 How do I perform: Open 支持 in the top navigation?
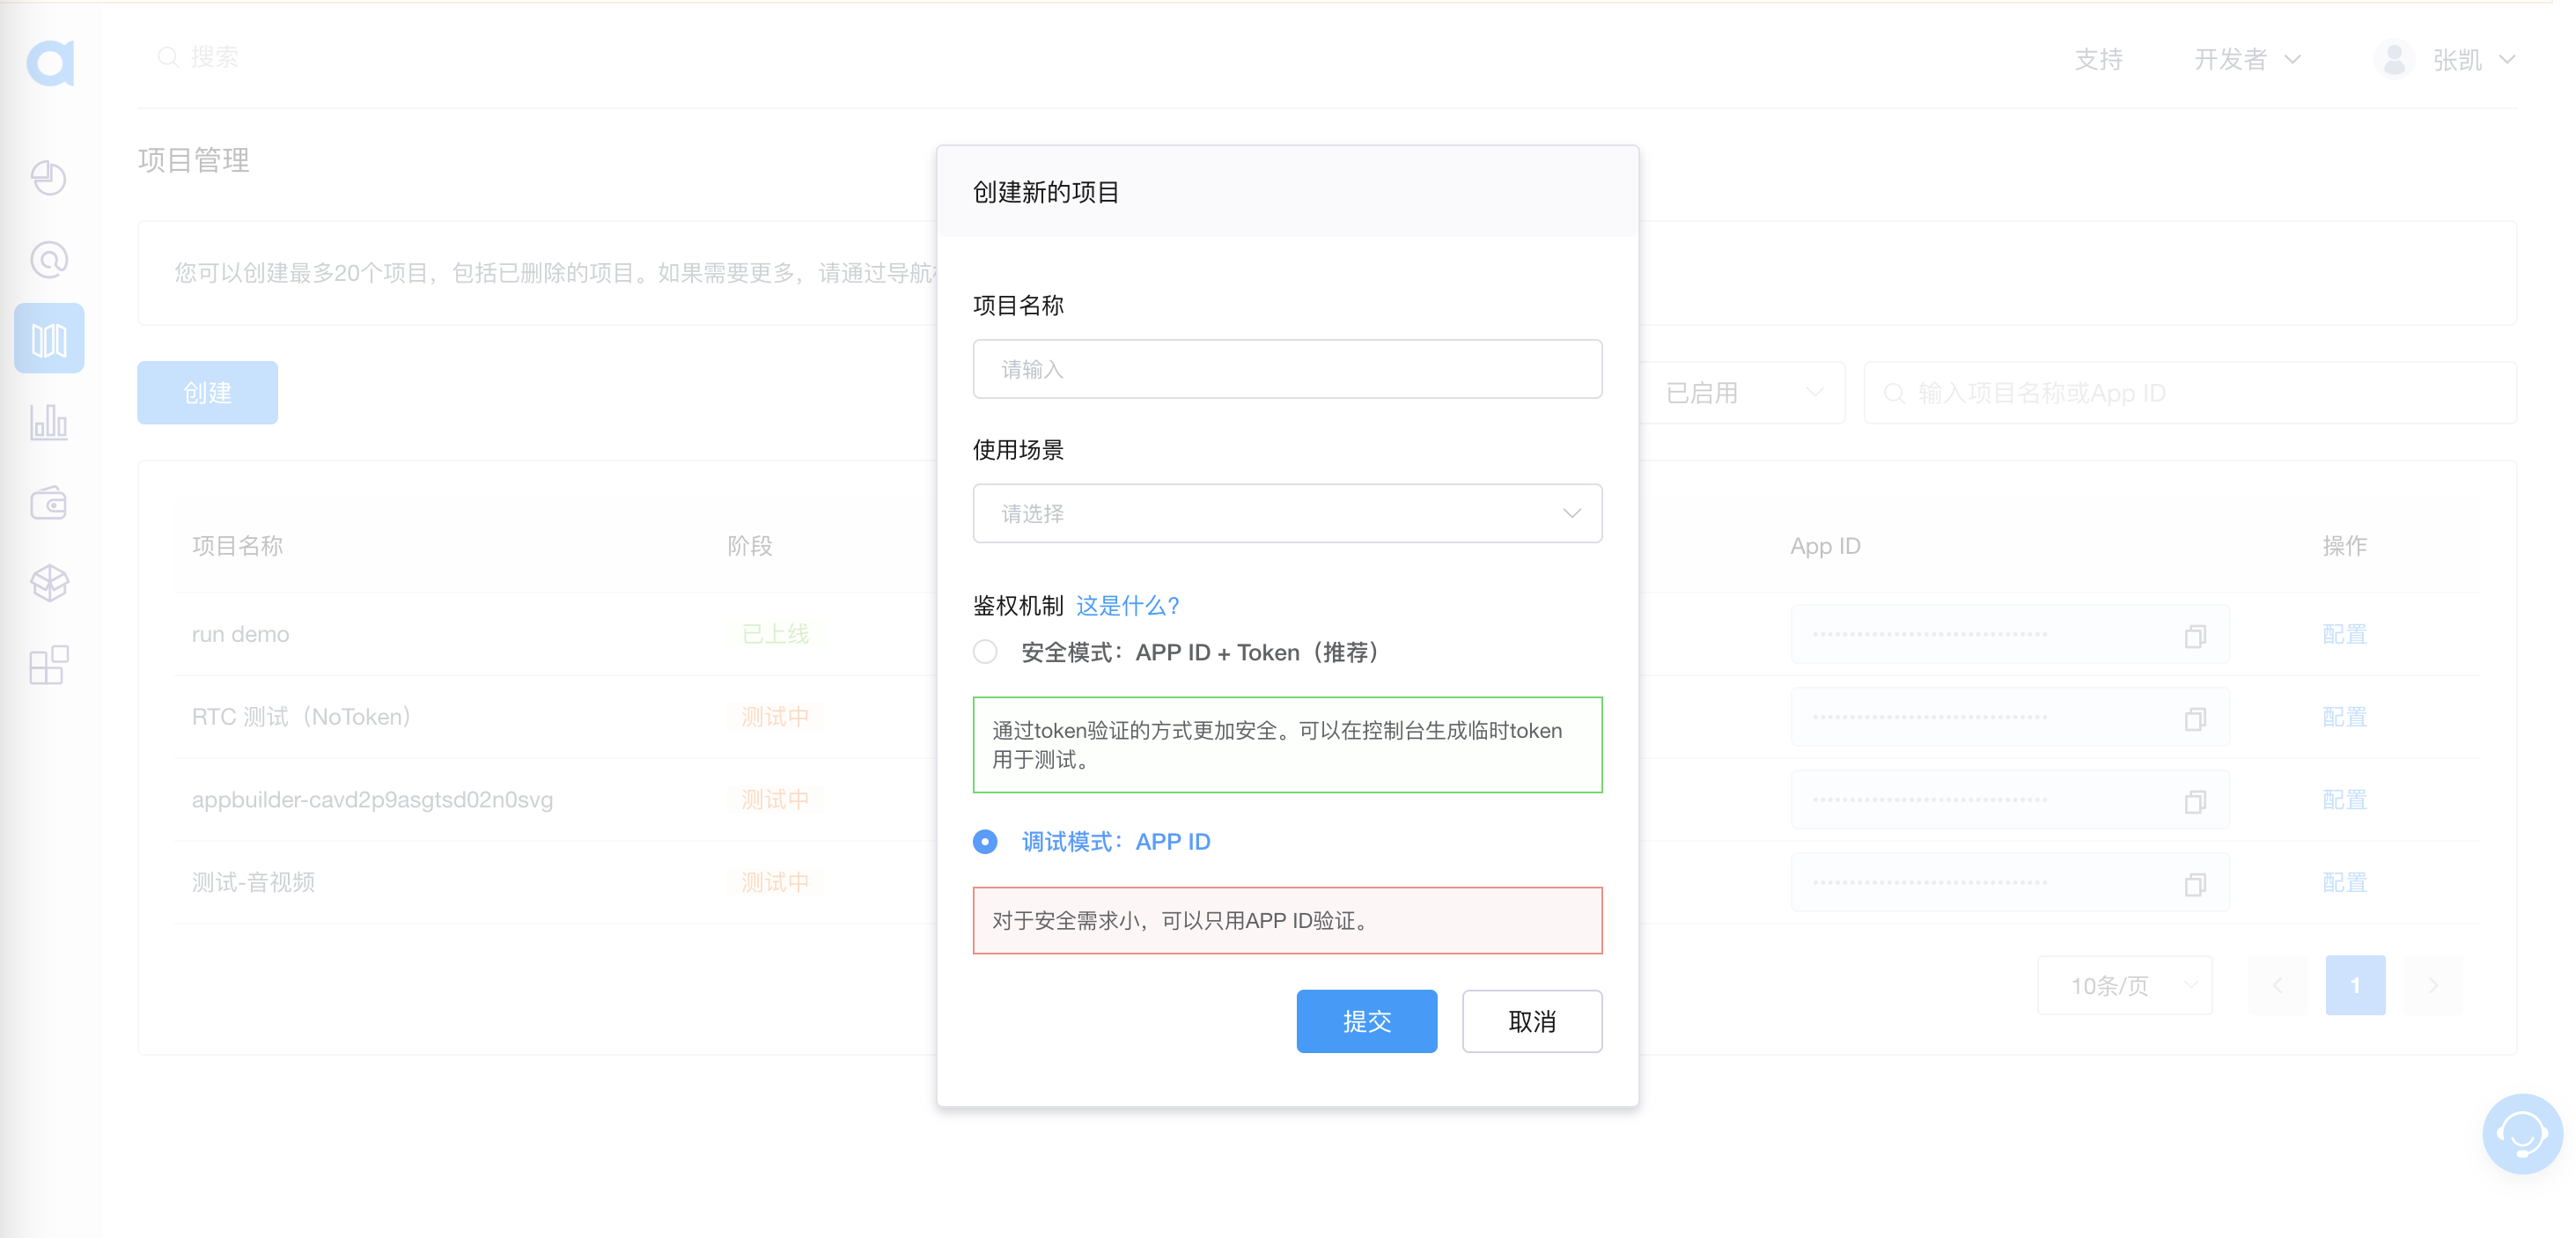2098,59
